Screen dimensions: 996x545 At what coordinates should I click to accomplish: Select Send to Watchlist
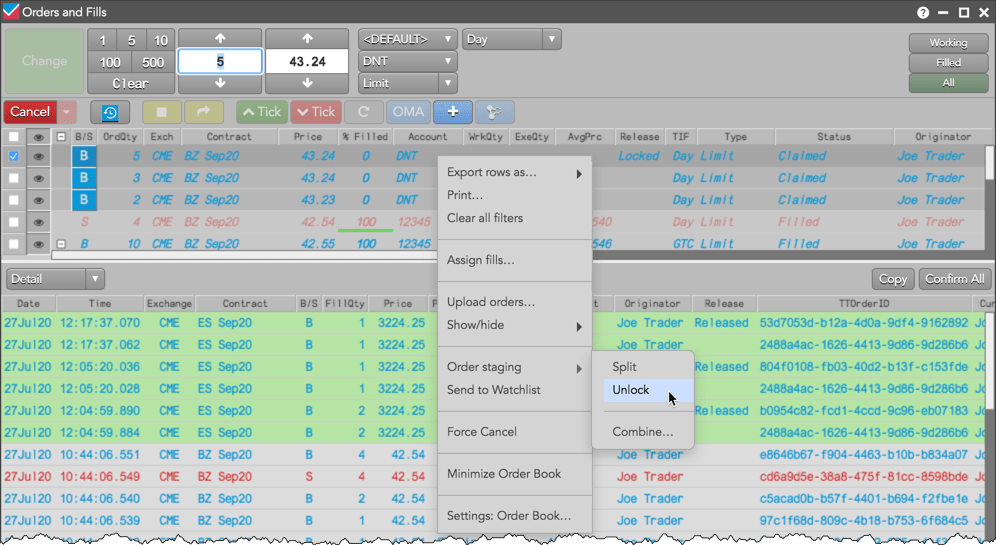coord(515,390)
